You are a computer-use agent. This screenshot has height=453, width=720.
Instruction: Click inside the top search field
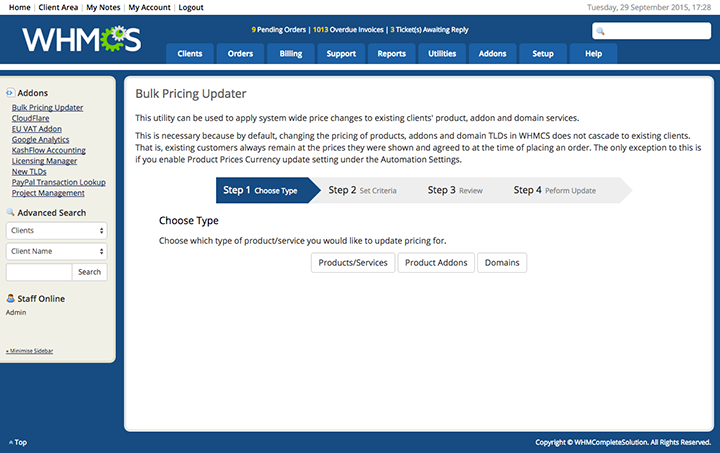pos(652,31)
